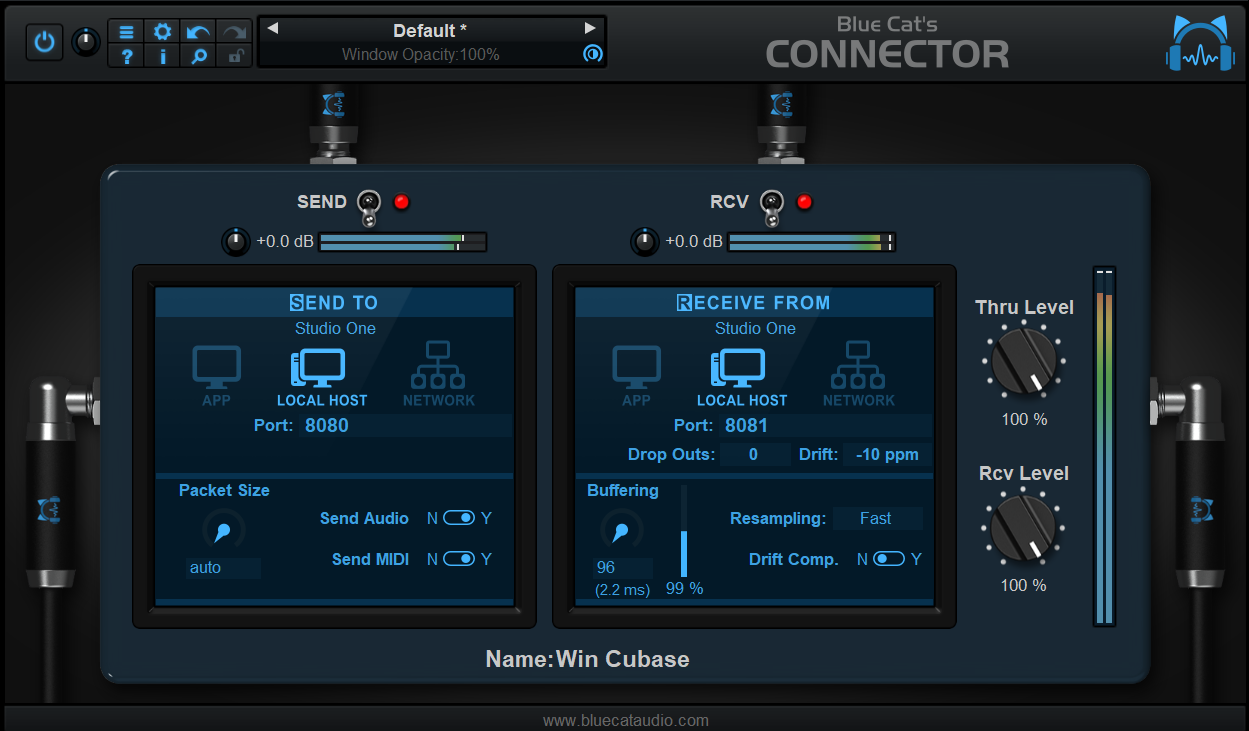Viewport: 1249px width, 731px height.
Task: Click the Buffering knob
Action: click(621, 531)
